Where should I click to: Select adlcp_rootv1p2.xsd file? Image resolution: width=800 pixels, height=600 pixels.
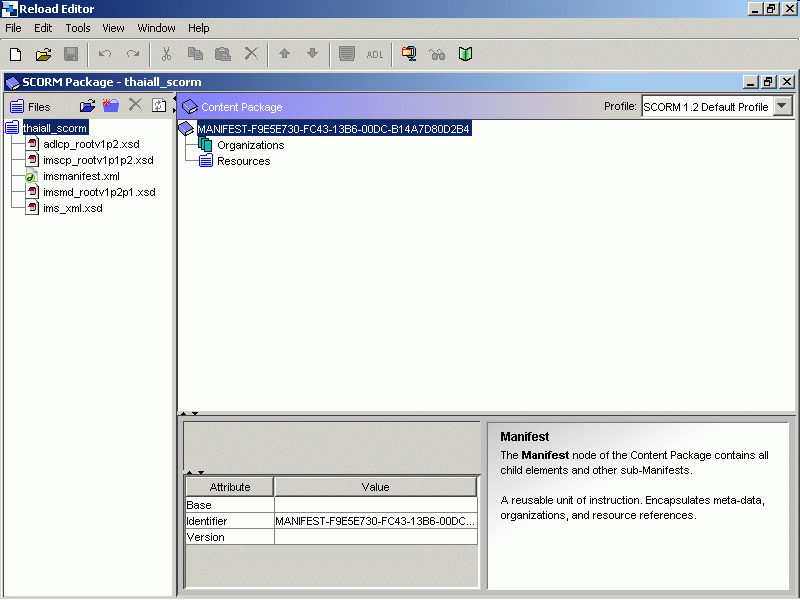[x=91, y=144]
